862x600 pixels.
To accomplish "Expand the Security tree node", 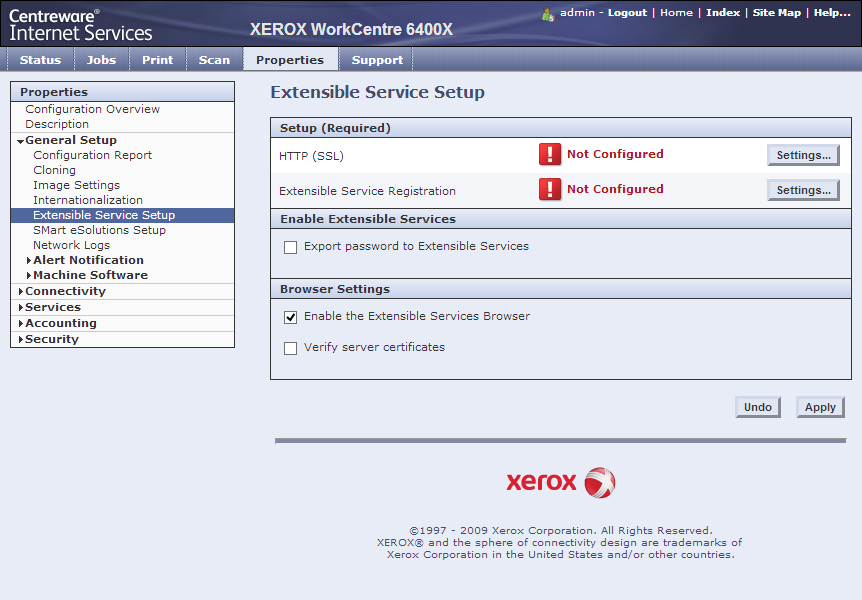I will [x=21, y=340].
